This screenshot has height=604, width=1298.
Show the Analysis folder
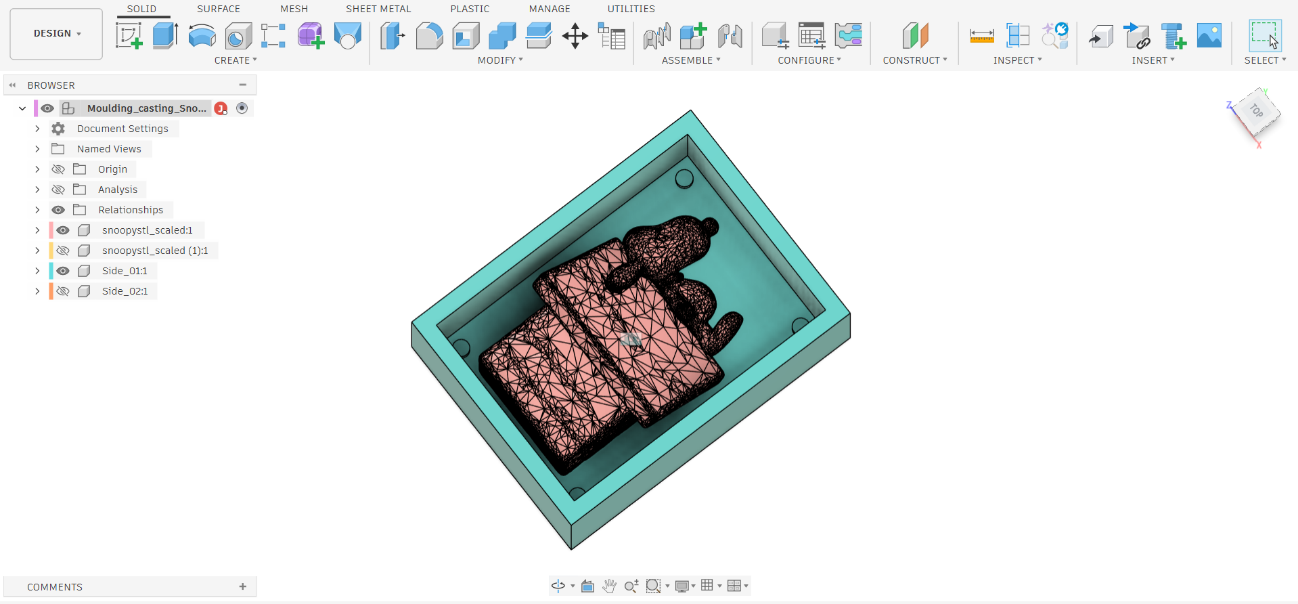58,189
